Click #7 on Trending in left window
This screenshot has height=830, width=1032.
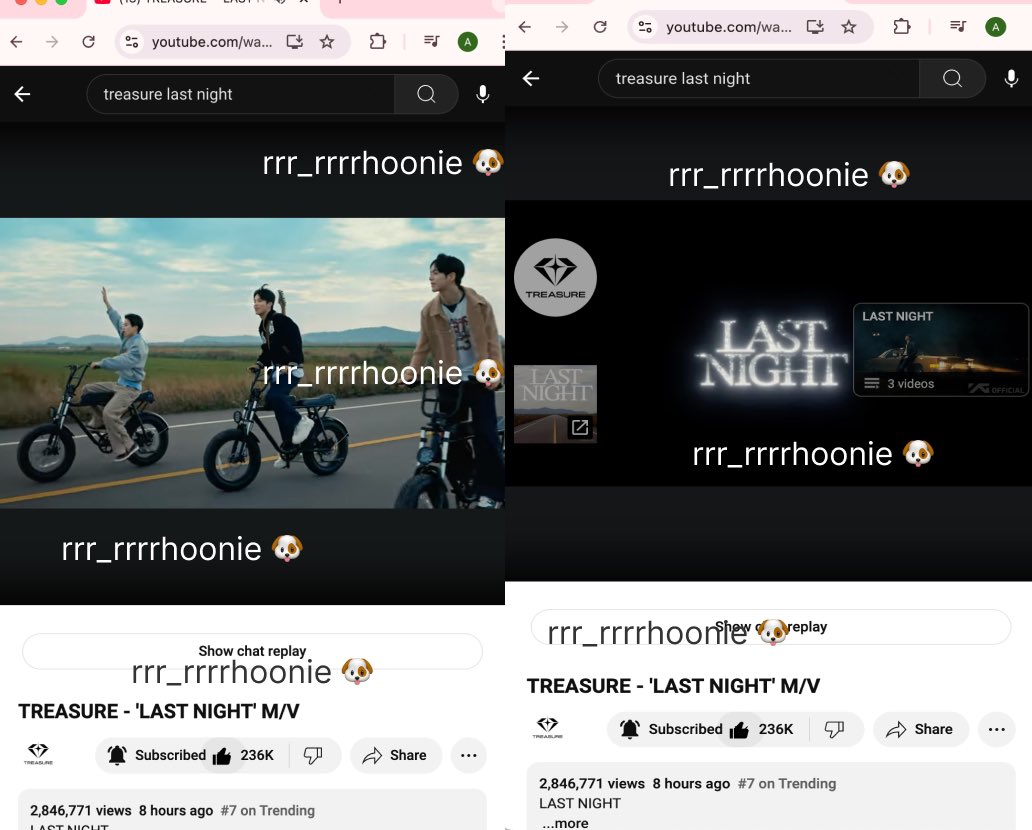pos(268,810)
